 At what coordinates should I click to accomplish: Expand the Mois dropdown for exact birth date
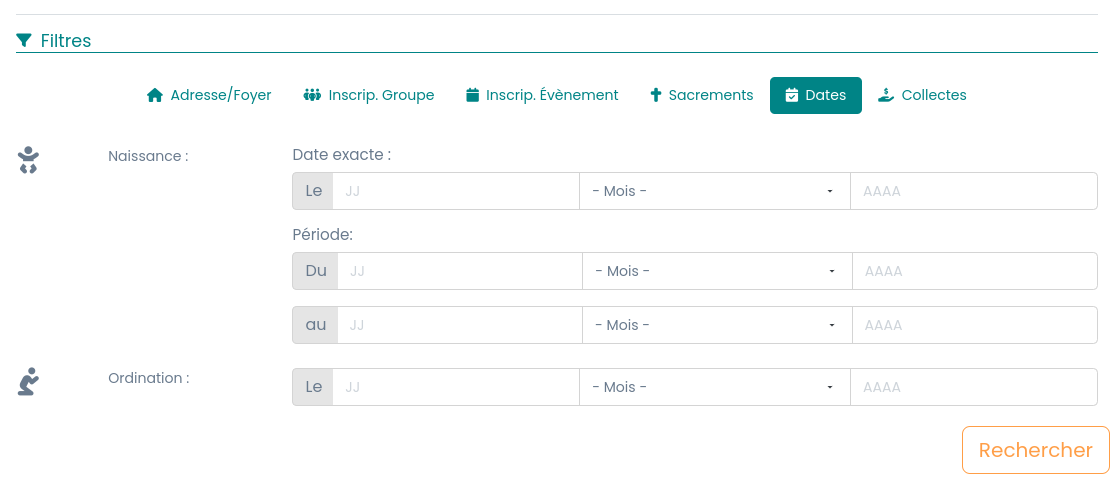(x=714, y=191)
